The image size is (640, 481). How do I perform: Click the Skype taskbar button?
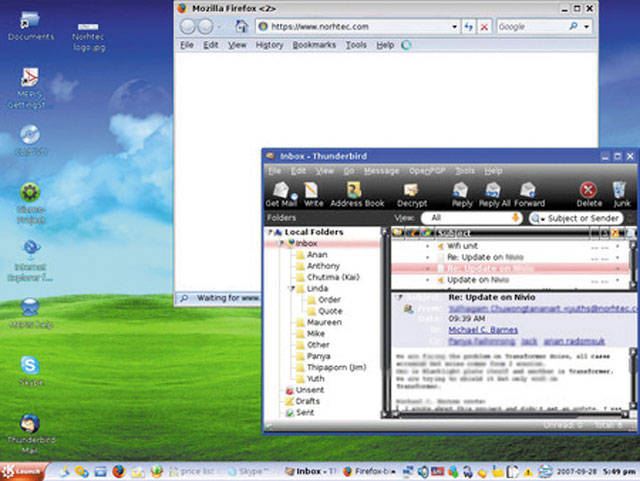[x=249, y=472]
